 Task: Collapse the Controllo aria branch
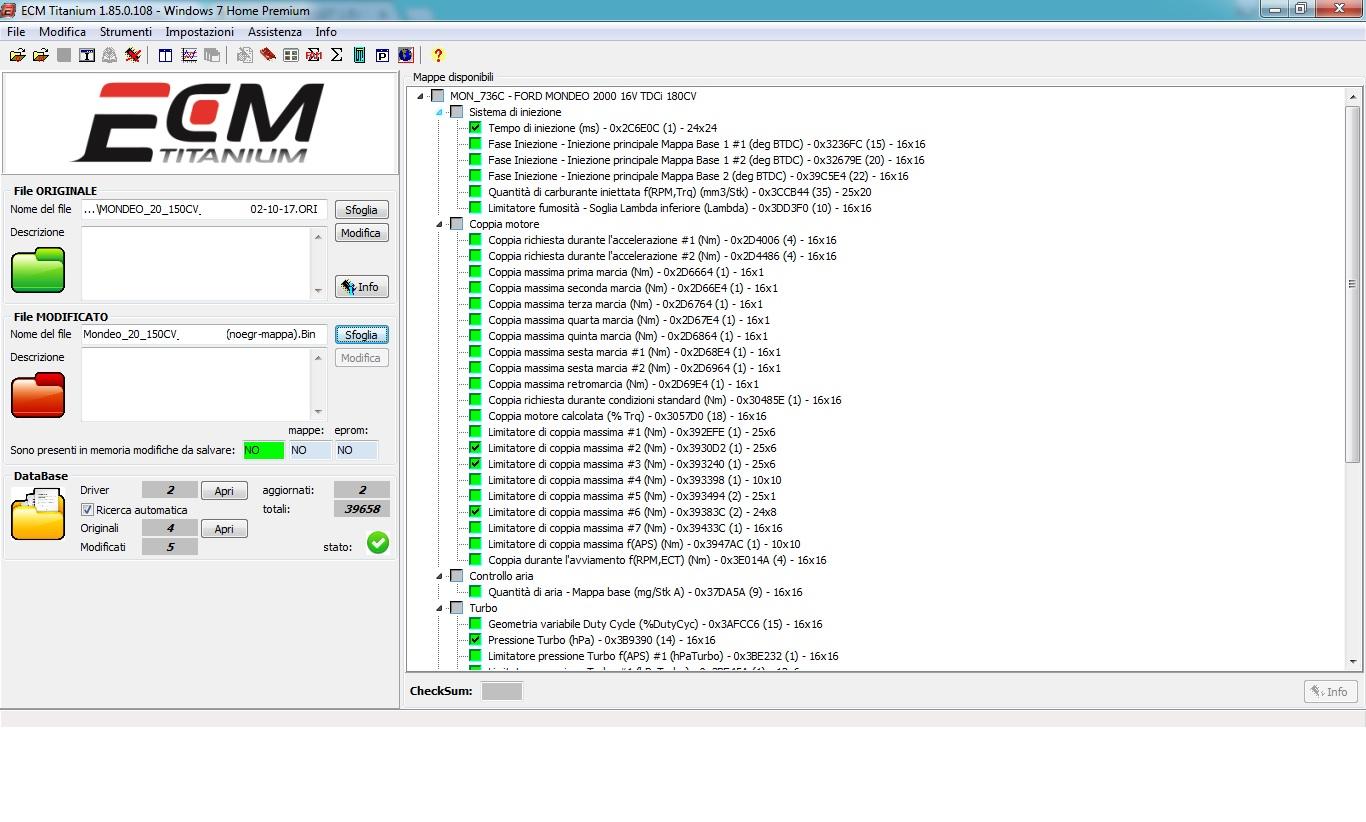[439, 576]
